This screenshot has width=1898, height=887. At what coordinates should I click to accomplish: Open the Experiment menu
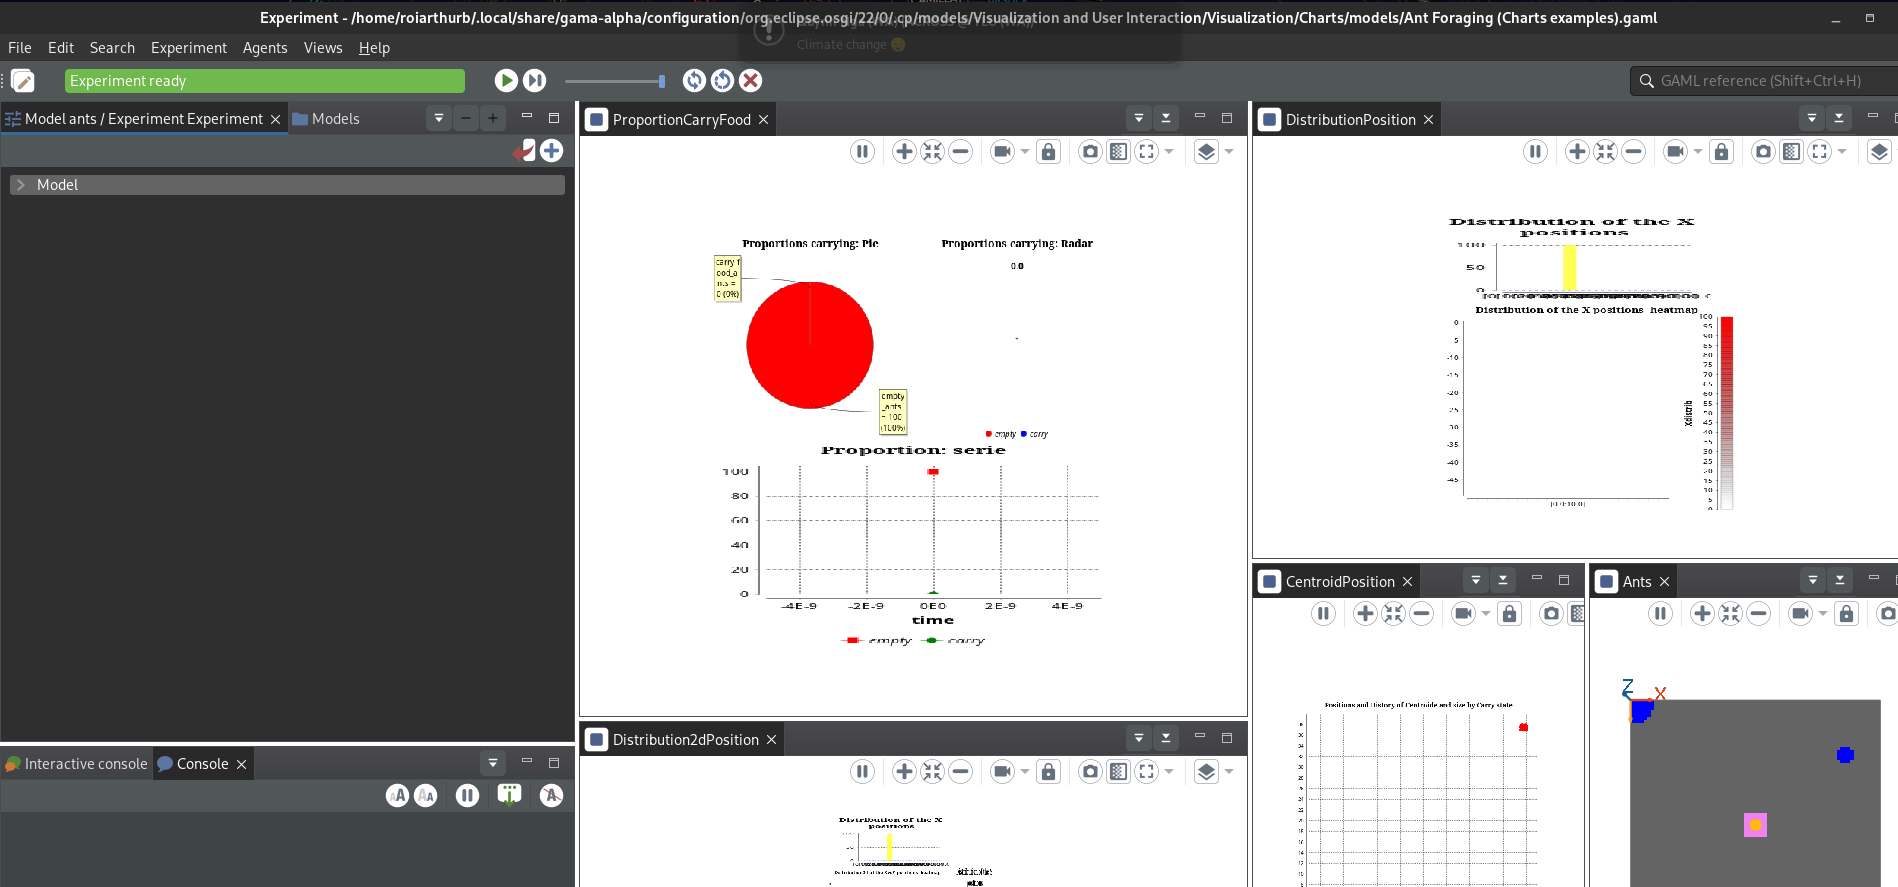pos(189,47)
